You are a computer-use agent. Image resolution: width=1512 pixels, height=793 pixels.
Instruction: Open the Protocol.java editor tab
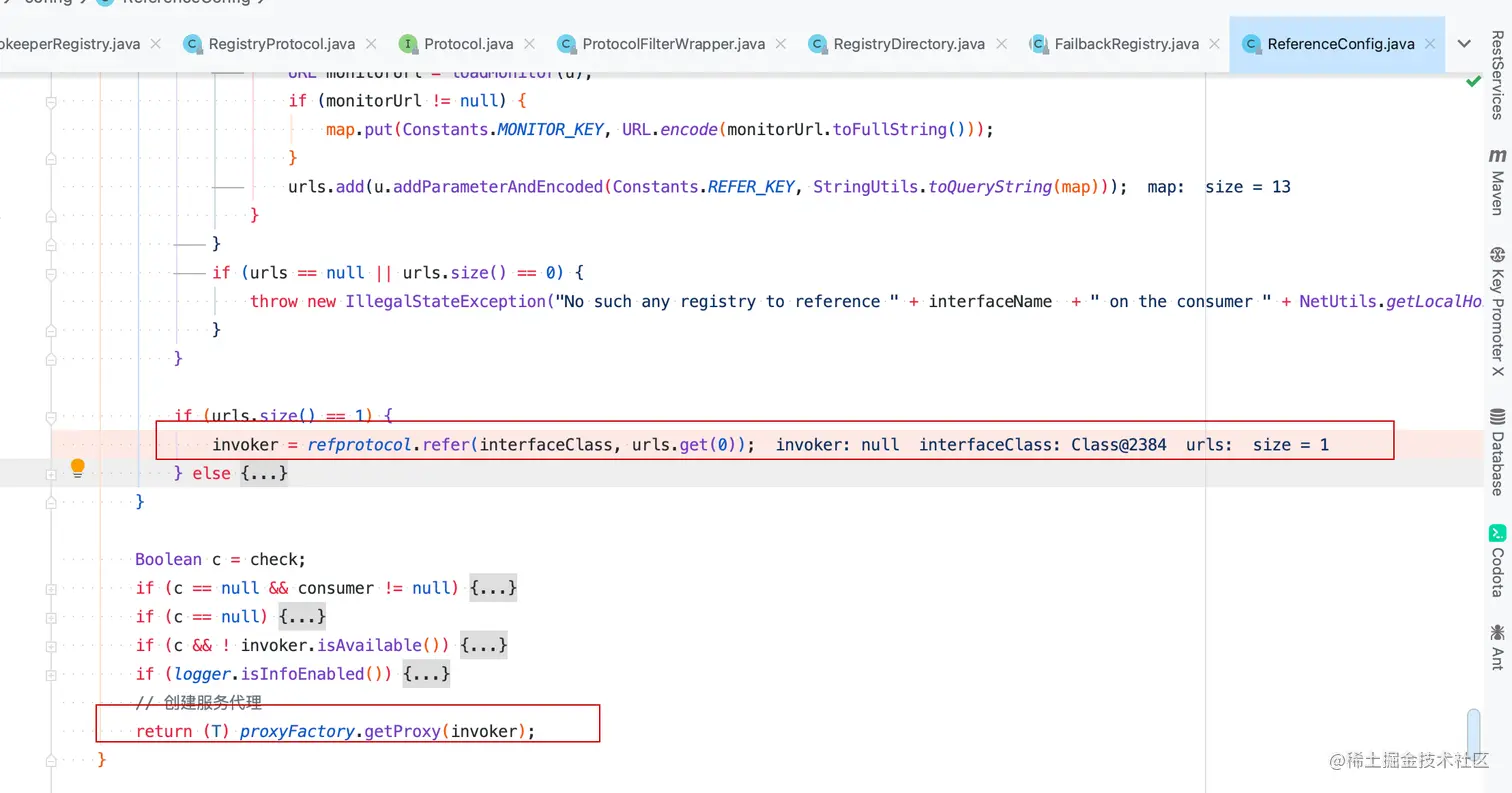click(457, 44)
